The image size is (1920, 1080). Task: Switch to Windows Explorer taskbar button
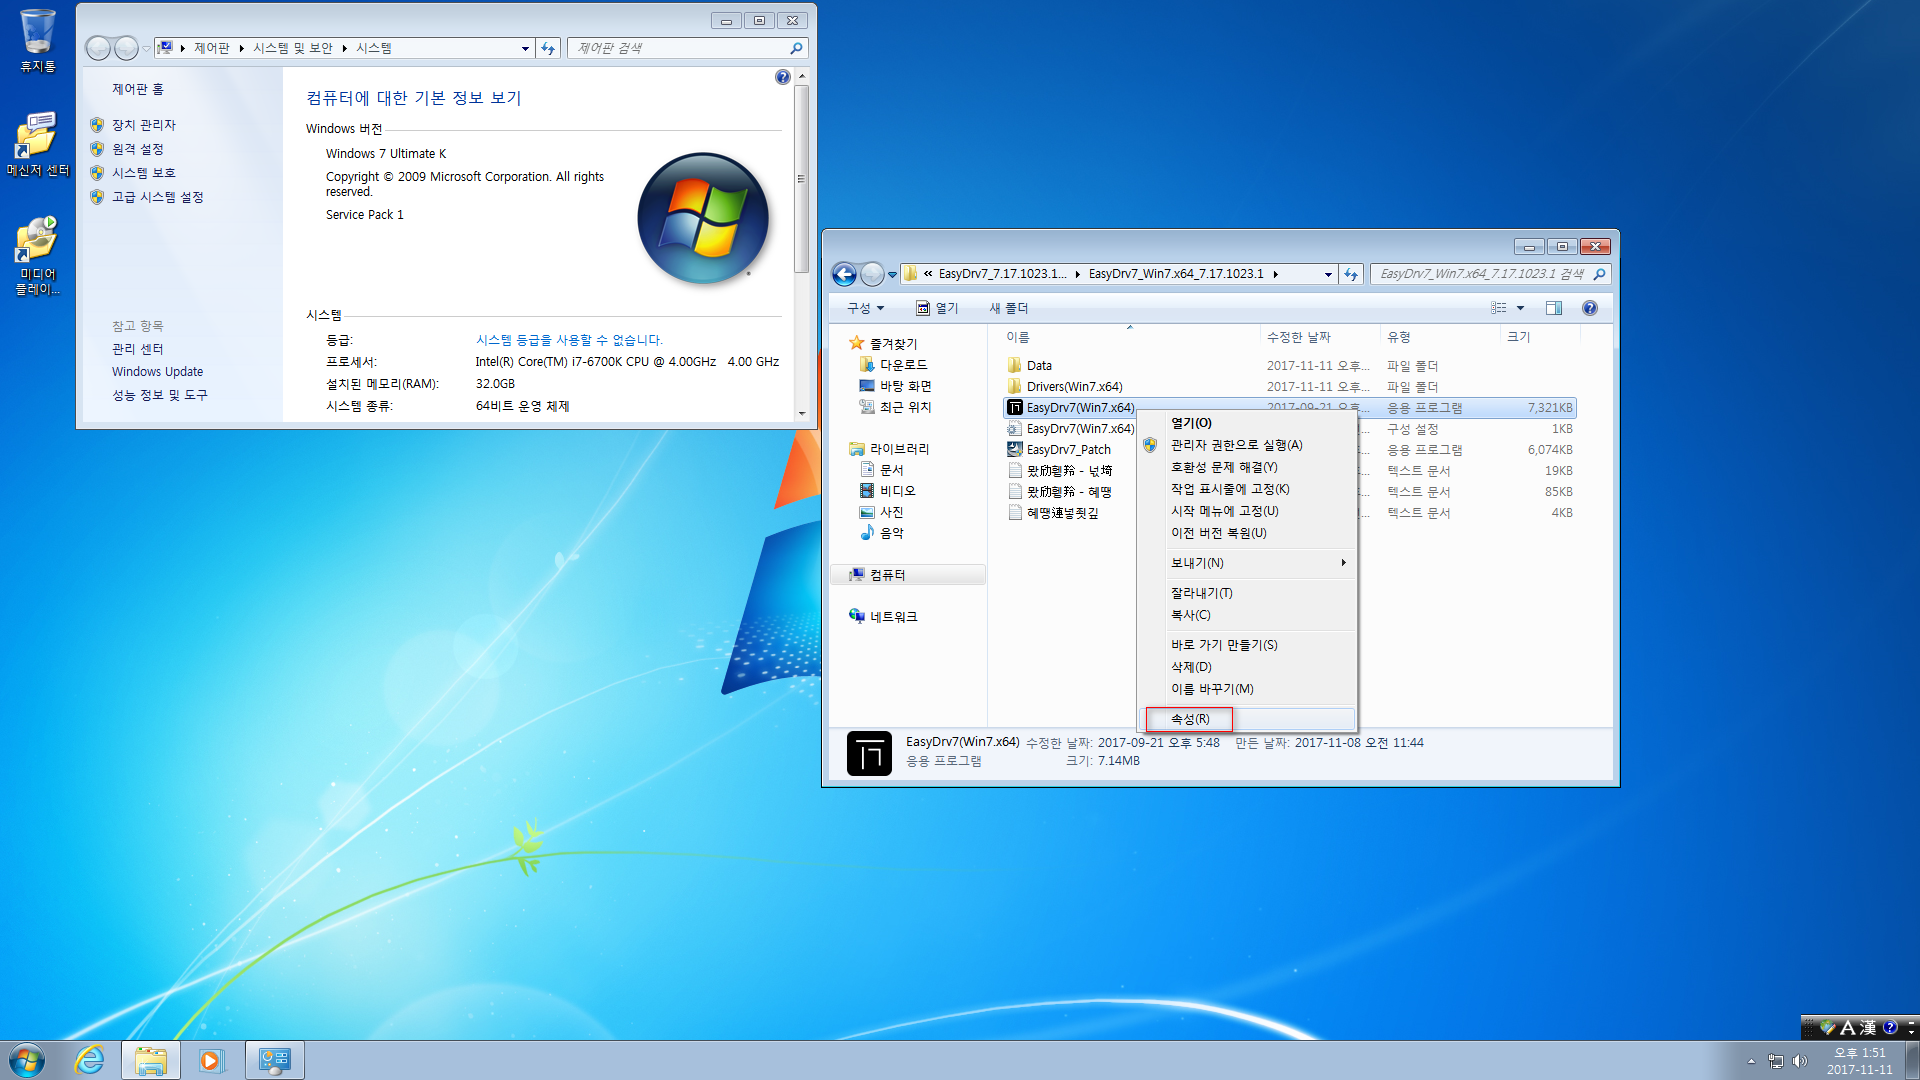click(151, 1060)
